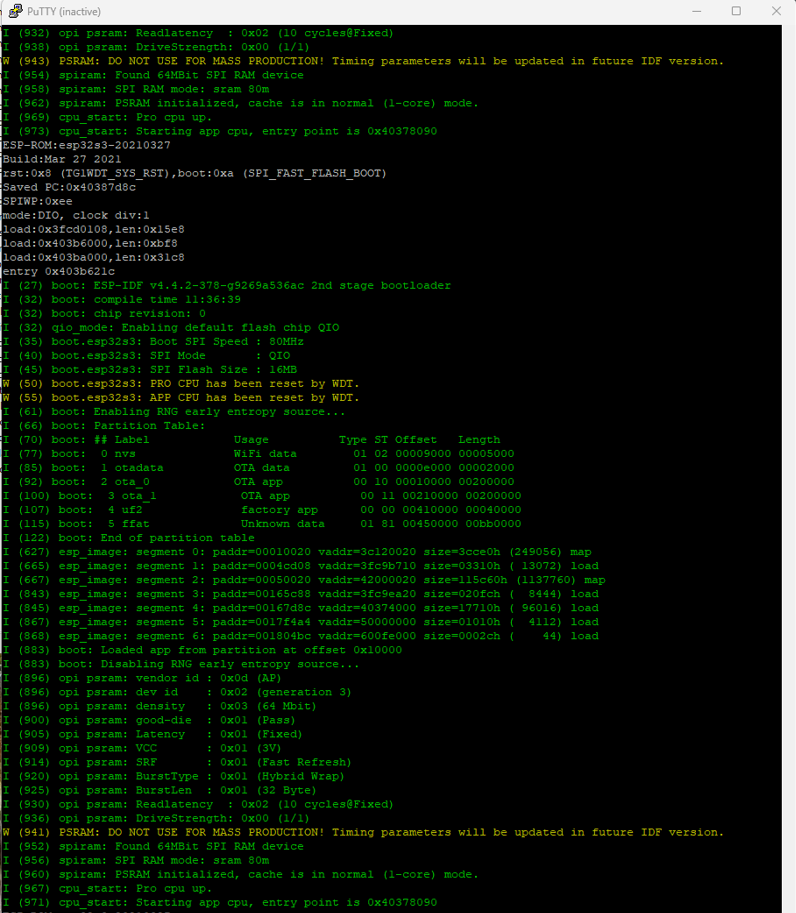
Task: Click 'BurstLen : 0x01 (32 Byte)'
Action: [226, 790]
